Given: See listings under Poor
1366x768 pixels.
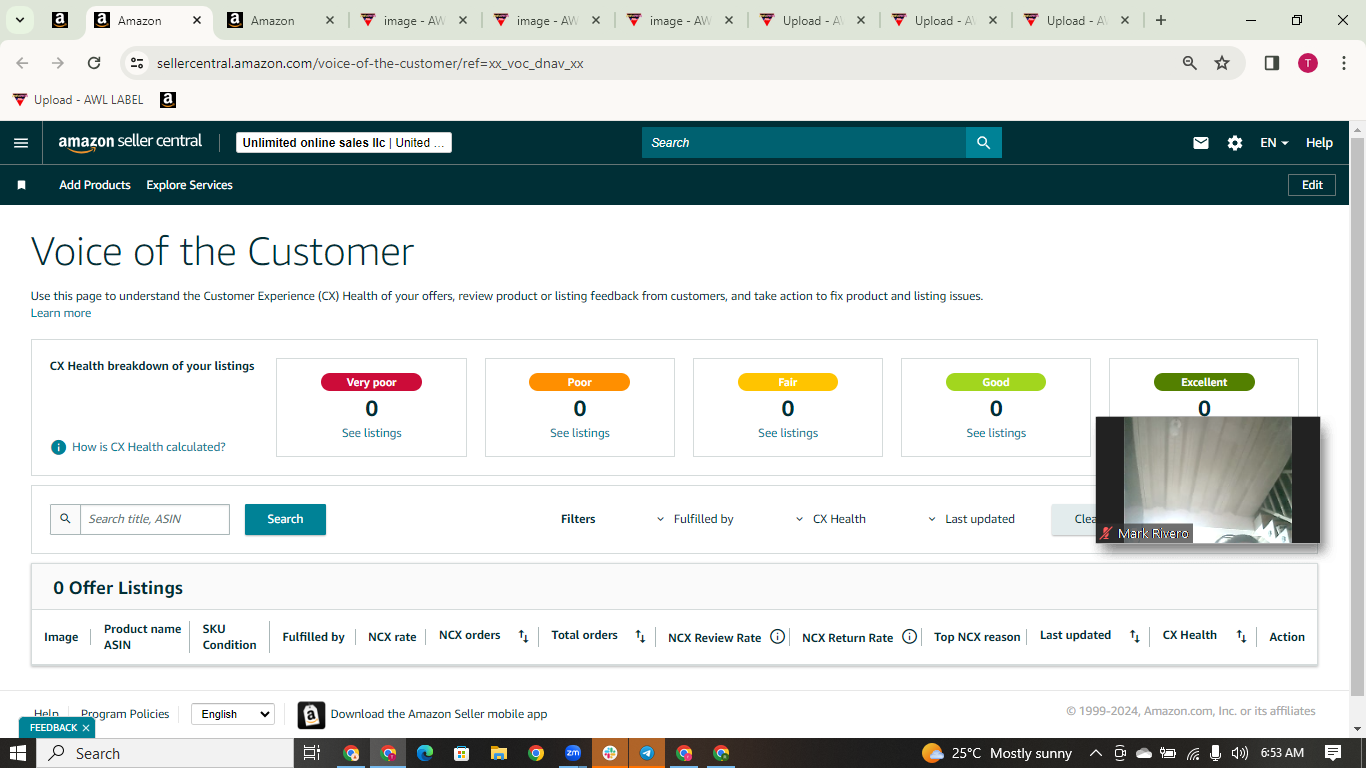Looking at the screenshot, I should (580, 433).
